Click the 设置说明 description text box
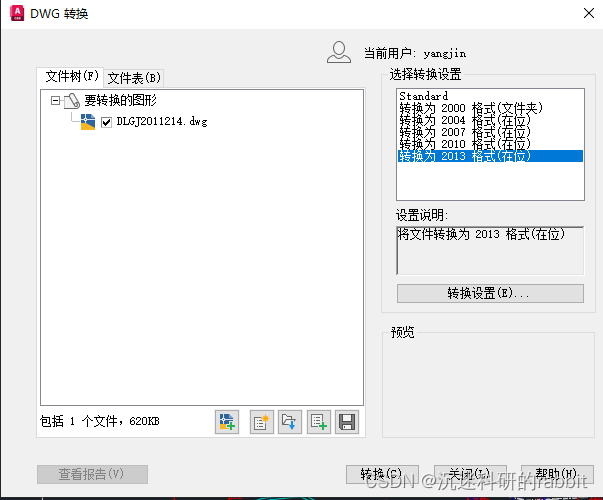603x500 pixels. coord(490,250)
